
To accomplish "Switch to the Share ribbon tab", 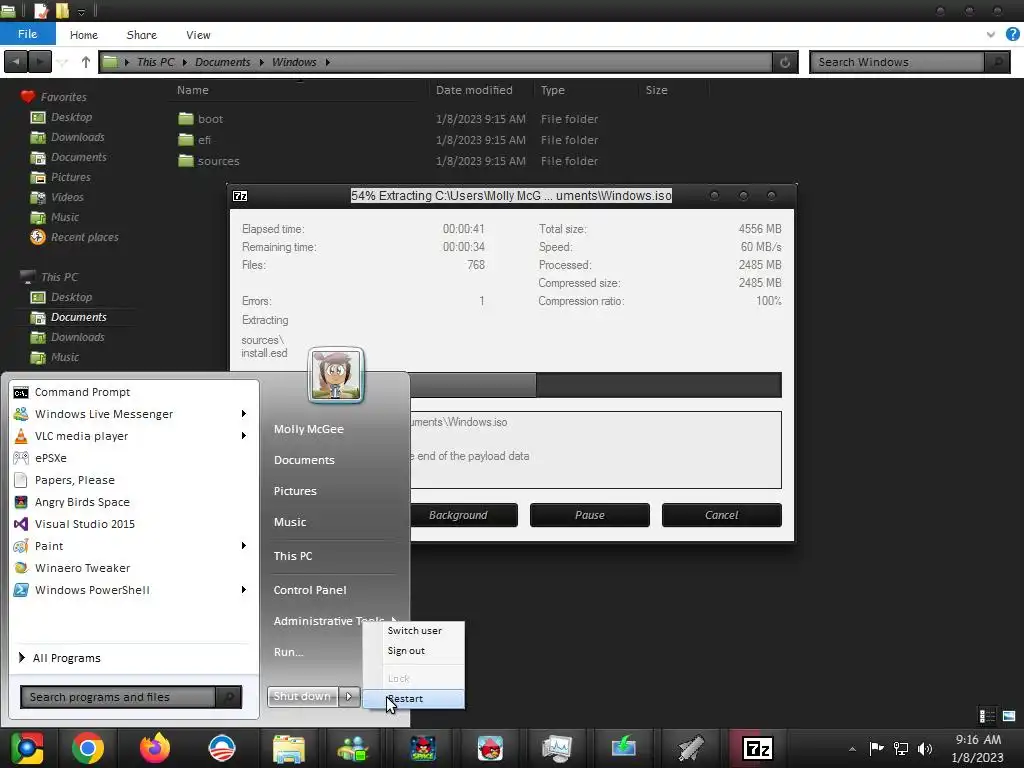I will 142,35.
